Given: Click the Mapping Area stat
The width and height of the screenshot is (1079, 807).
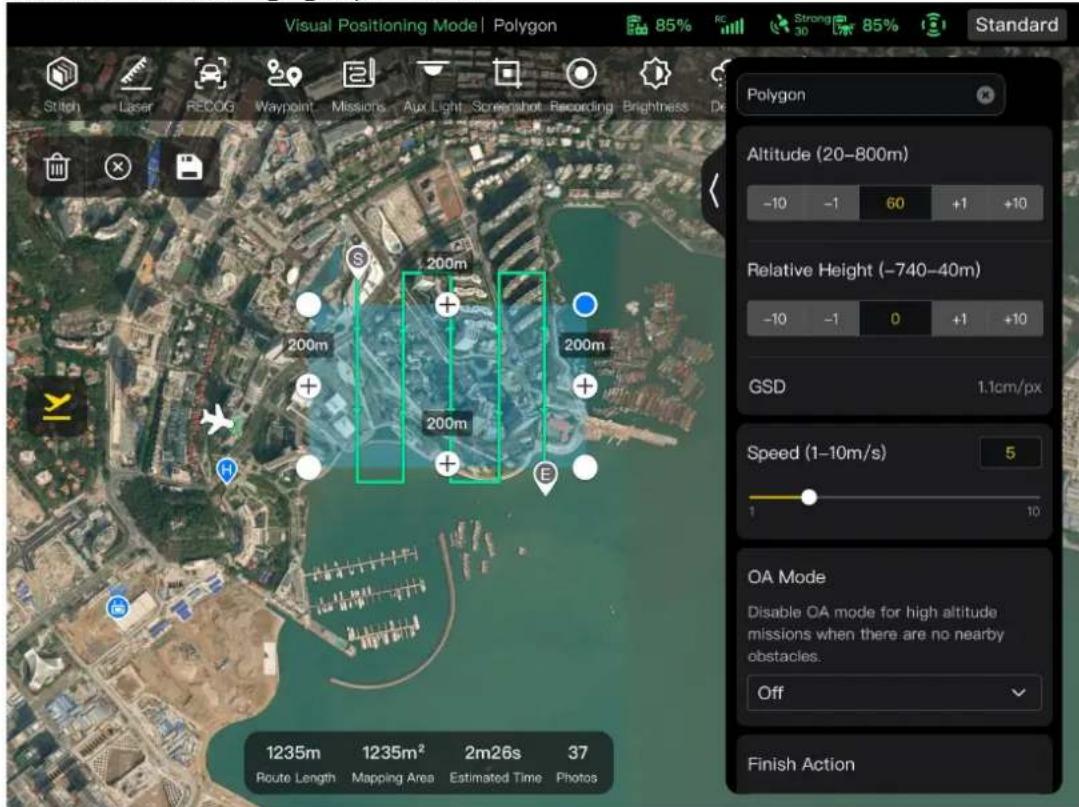Looking at the screenshot, I should (393, 764).
